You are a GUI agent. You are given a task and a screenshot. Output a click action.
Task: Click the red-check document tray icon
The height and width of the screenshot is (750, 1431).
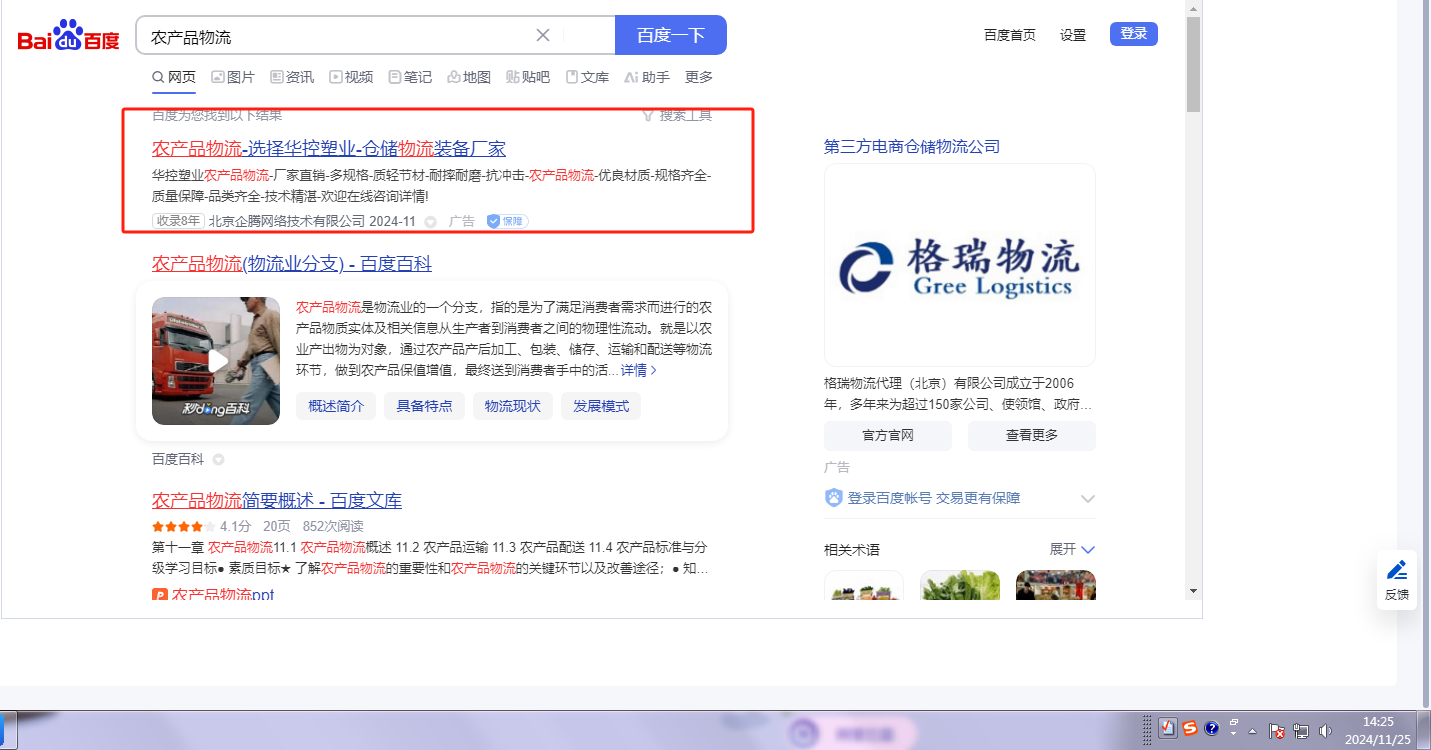tap(1168, 729)
